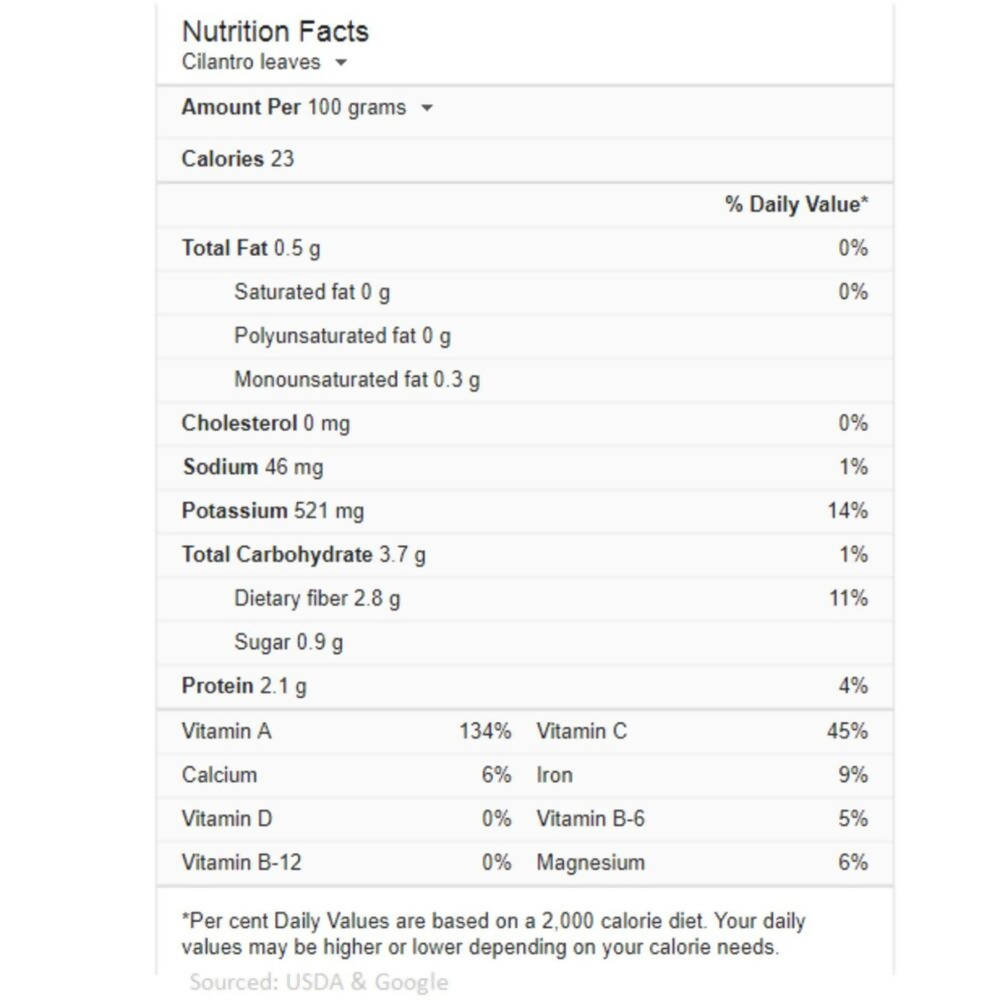This screenshot has width=1000, height=1000.
Task: Select the Nutrition Facts heading
Action: pos(274,31)
